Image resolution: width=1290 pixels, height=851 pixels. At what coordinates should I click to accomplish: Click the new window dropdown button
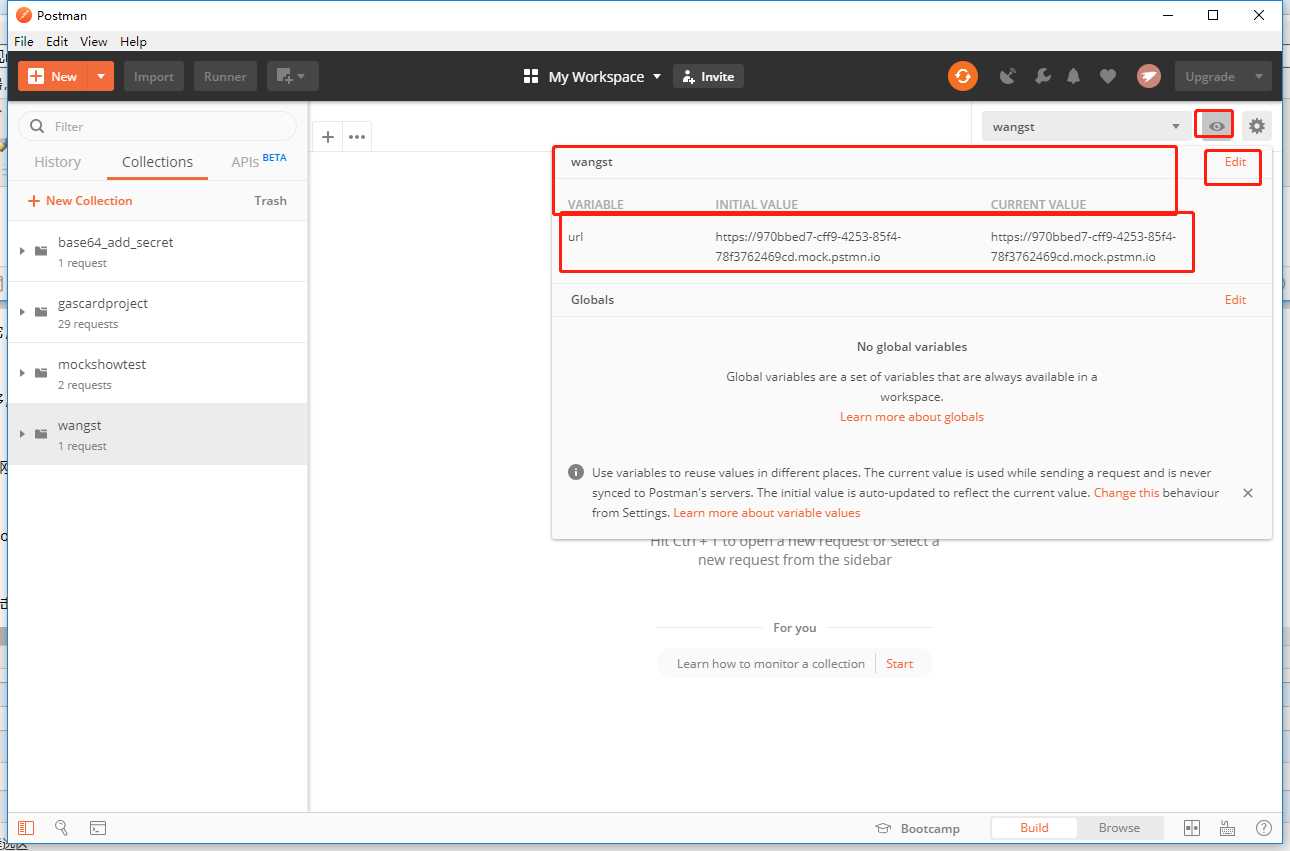(x=292, y=76)
